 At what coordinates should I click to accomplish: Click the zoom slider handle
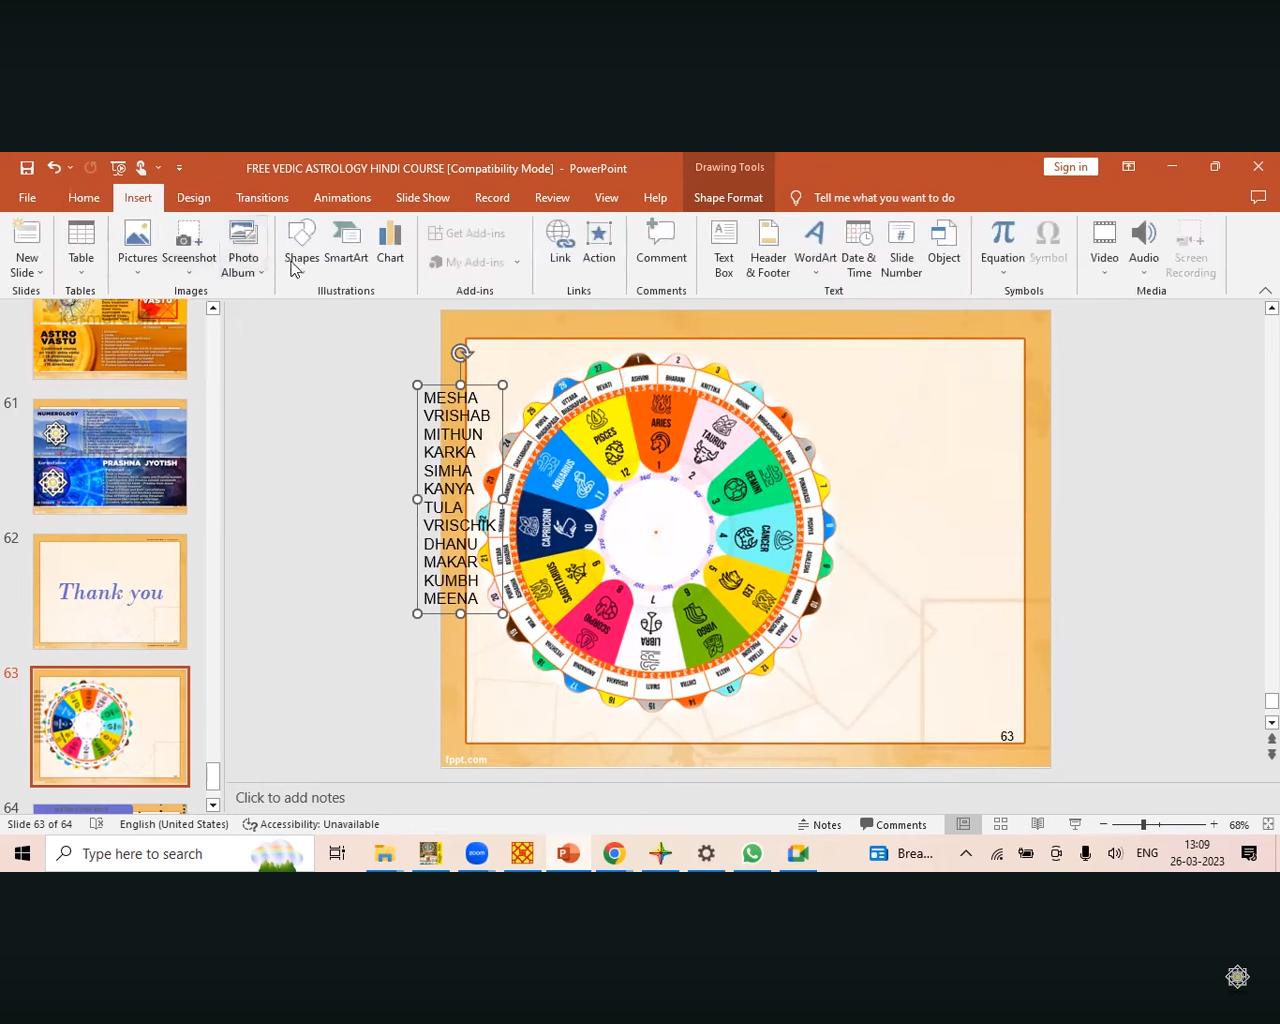click(x=1143, y=825)
